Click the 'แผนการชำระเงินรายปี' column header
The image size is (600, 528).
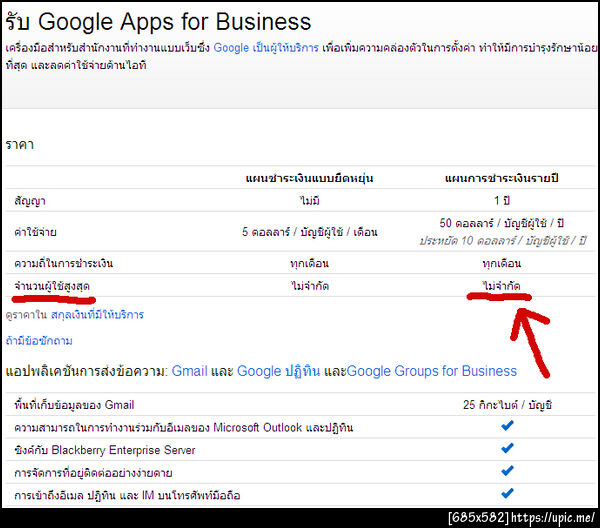pyautogui.click(x=501, y=178)
